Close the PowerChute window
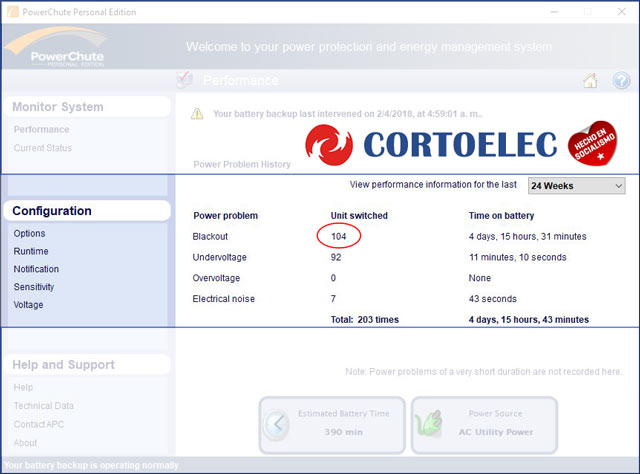Image resolution: width=640 pixels, height=474 pixels. 621,11
